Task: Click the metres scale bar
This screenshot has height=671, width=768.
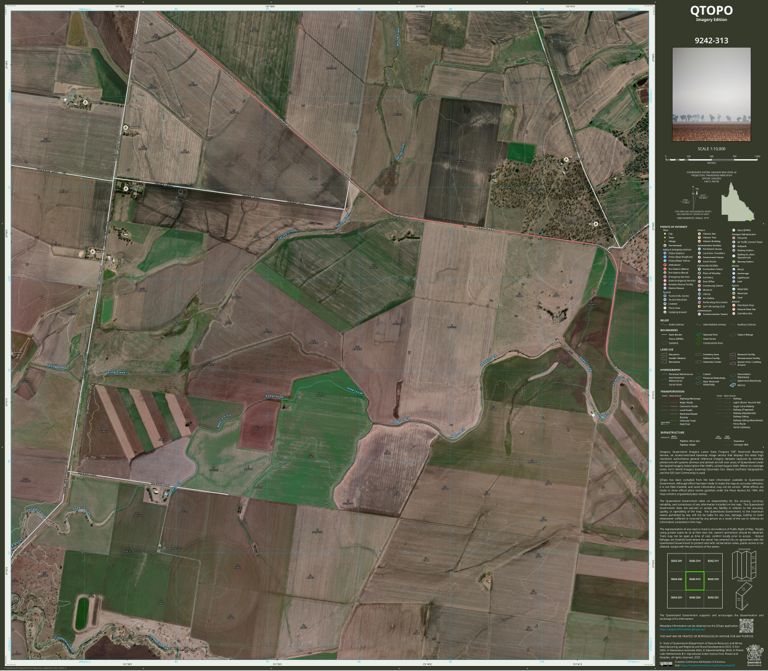Action: coord(712,159)
